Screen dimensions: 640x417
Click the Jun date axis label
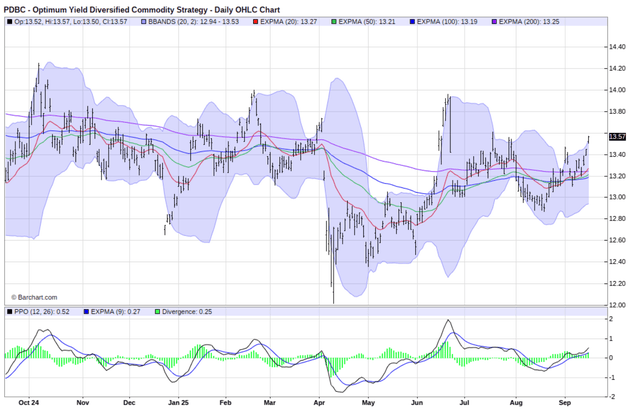point(417,403)
